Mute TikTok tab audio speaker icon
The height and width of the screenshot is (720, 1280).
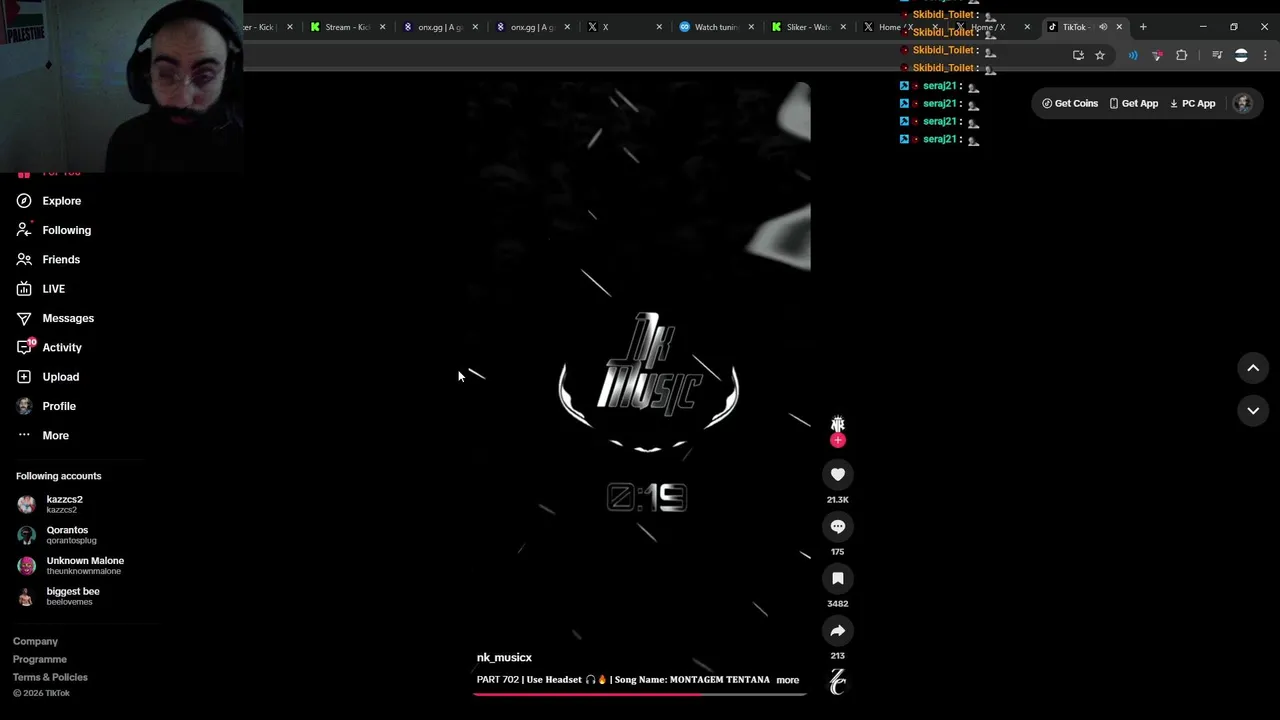click(1103, 27)
